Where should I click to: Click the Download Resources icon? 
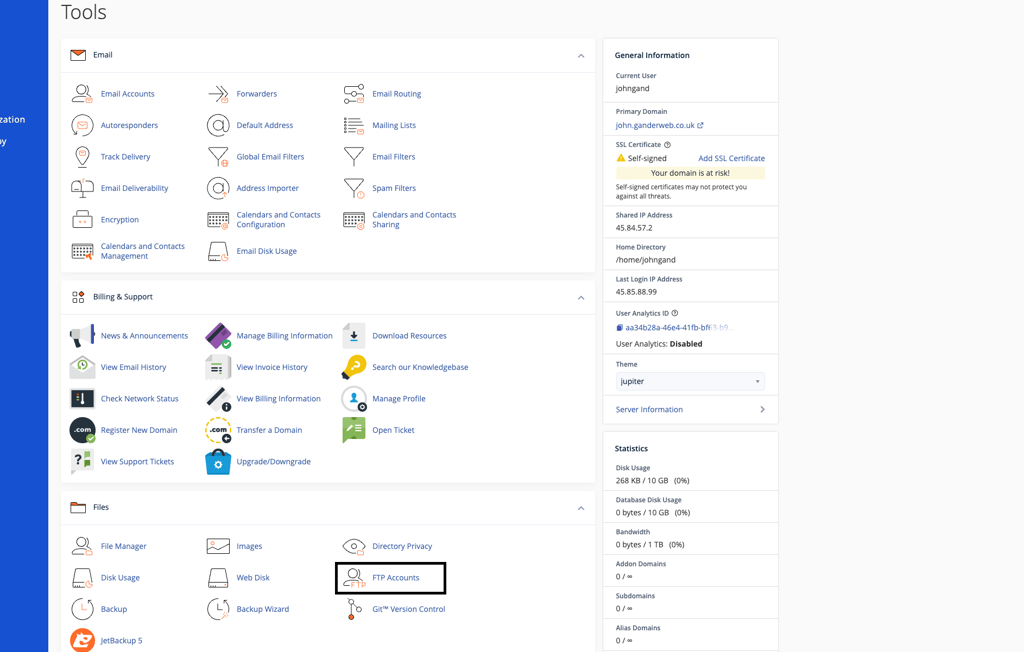(x=354, y=336)
